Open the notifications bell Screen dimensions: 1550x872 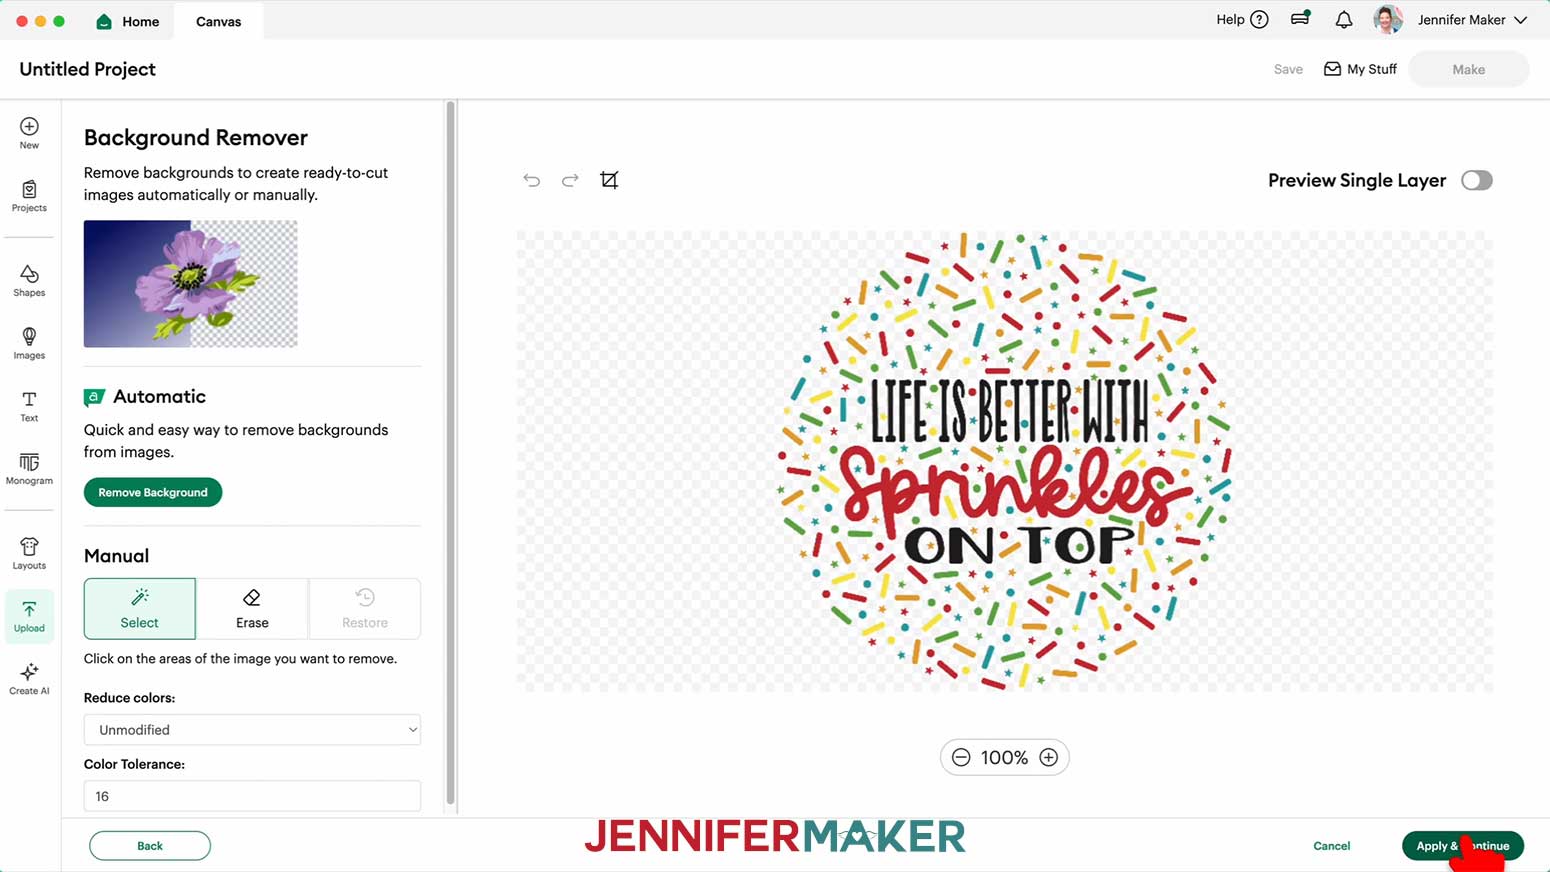coord(1343,20)
